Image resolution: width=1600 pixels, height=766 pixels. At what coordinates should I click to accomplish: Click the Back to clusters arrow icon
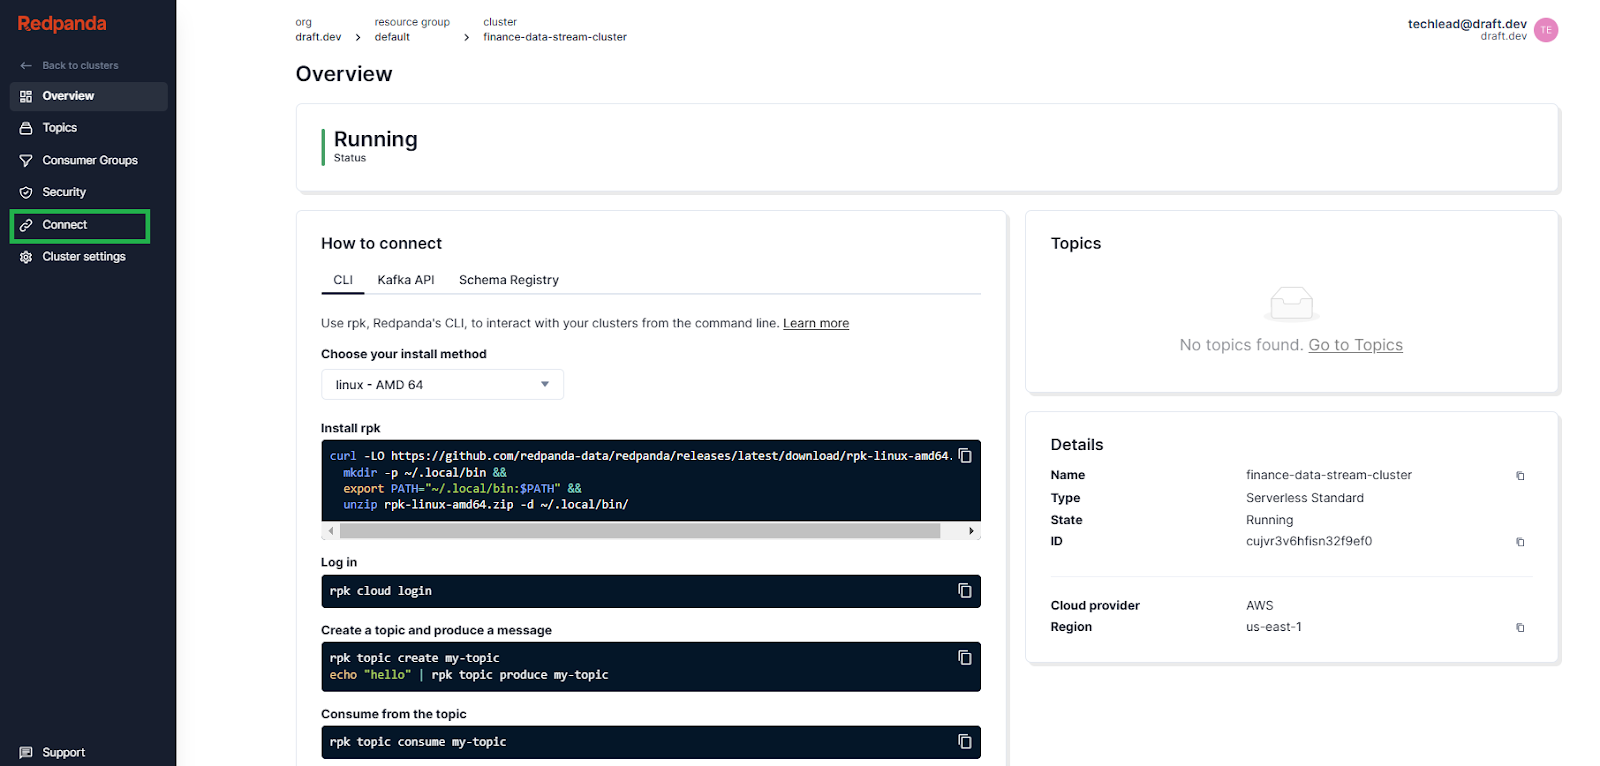[x=26, y=66]
